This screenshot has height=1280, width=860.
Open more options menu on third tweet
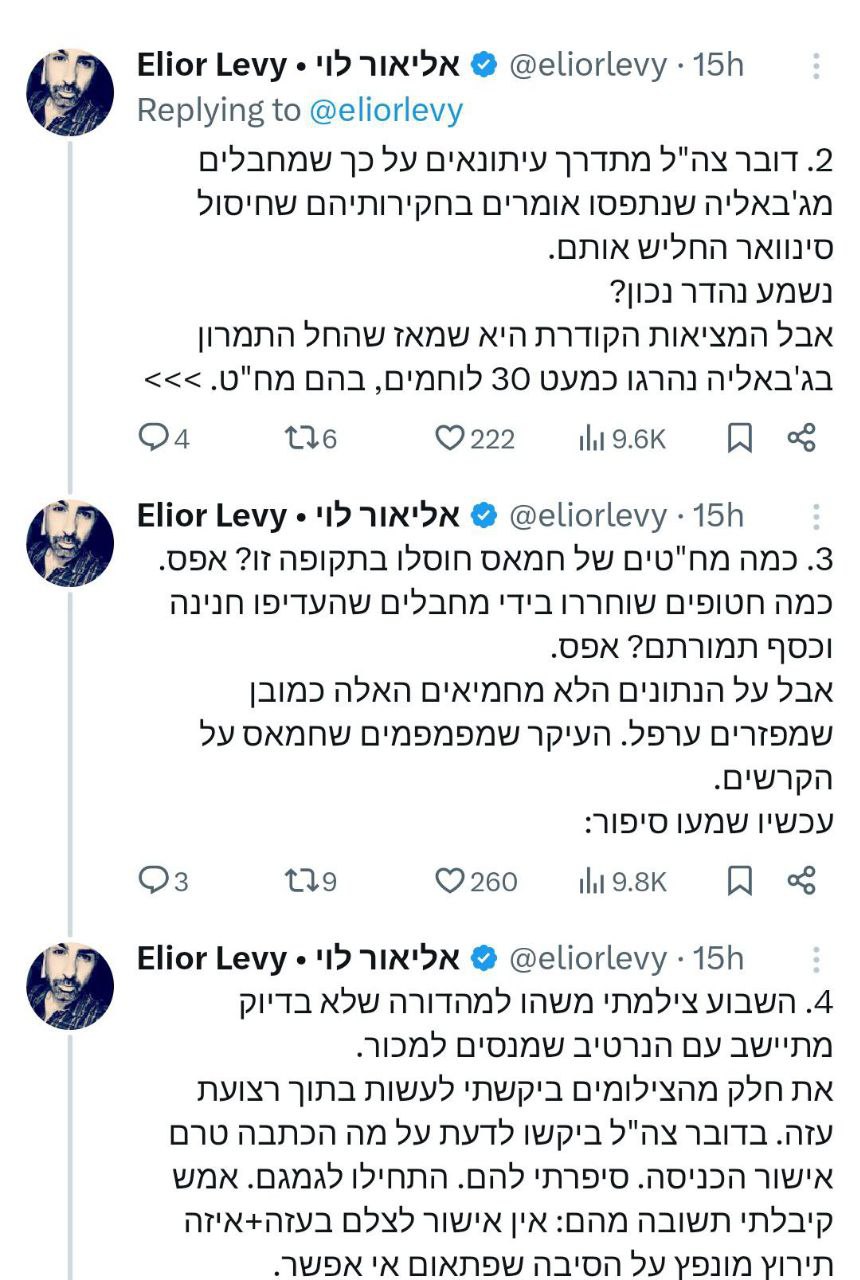click(x=816, y=959)
